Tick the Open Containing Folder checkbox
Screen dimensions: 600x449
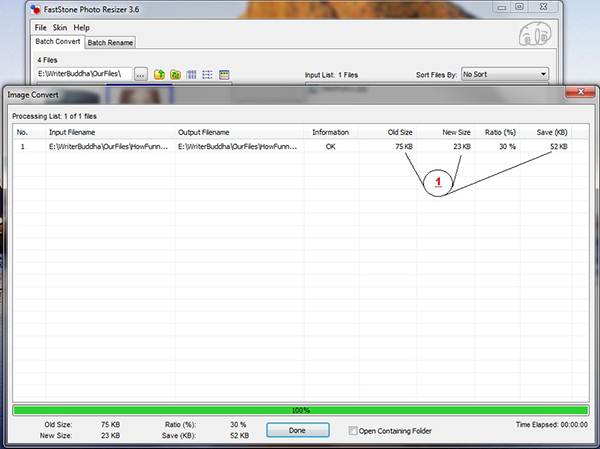[352, 430]
